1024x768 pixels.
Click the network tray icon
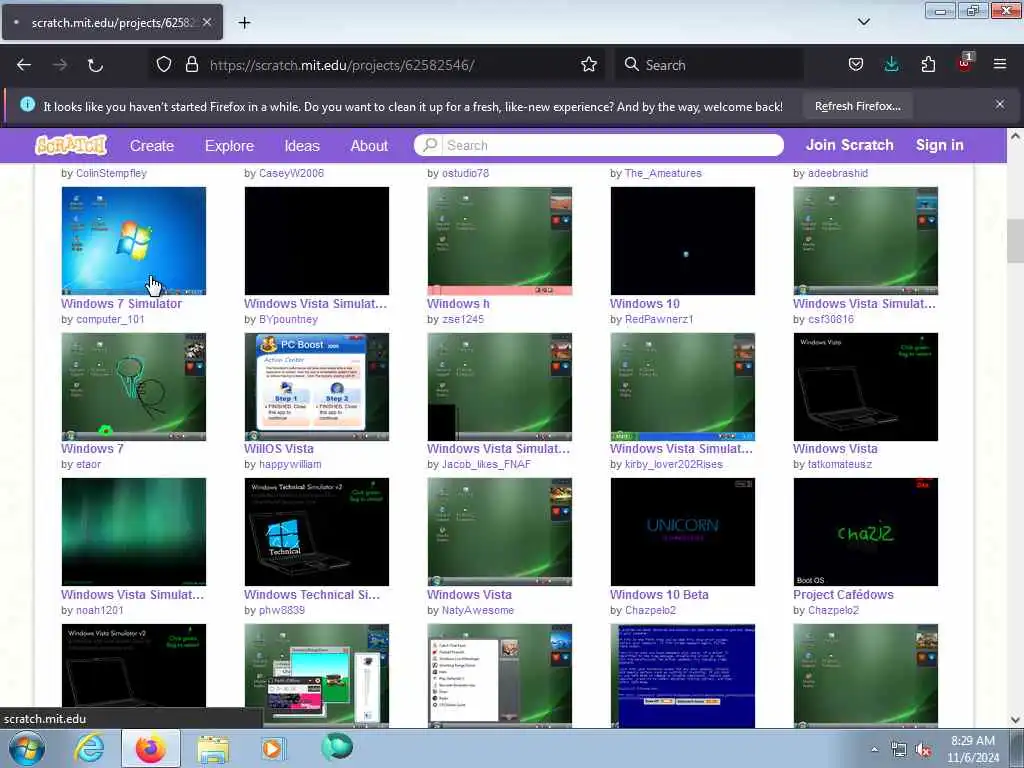tap(899, 750)
